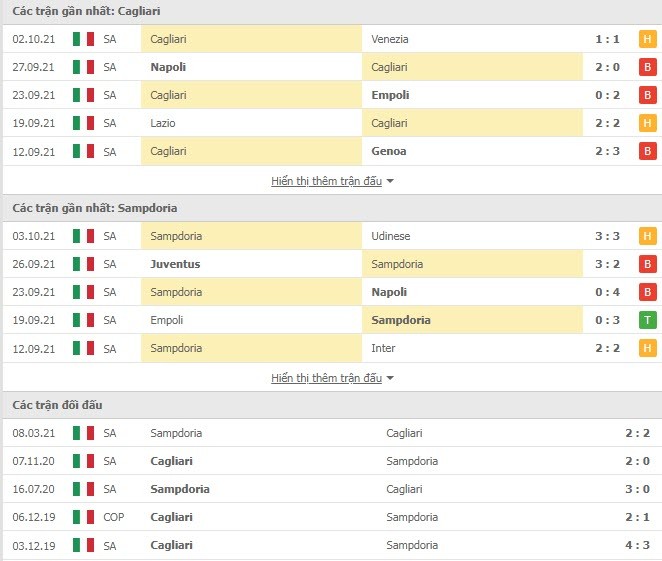Screen dimensions: 662x561
Task: Click the B badge on Juventus–Sampdoria row
Action: coord(647,264)
